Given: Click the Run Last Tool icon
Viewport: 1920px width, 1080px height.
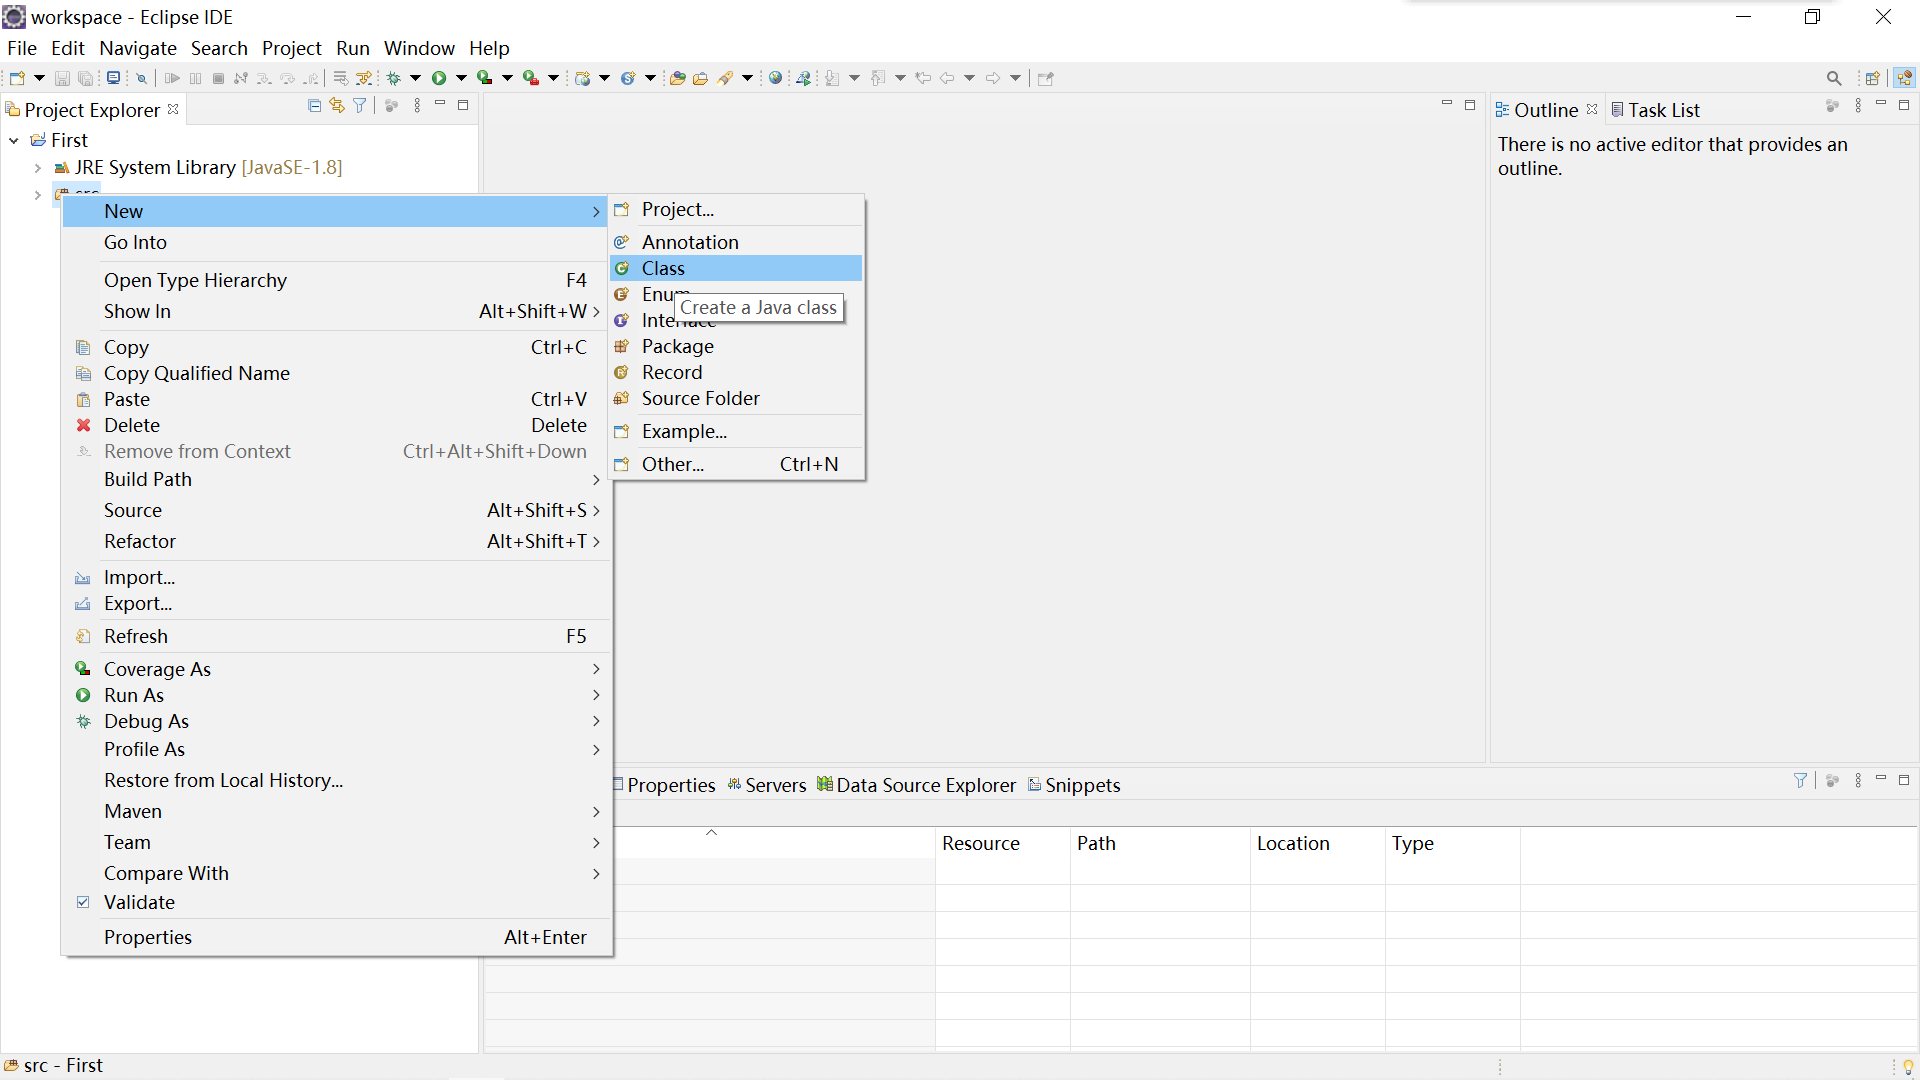Looking at the screenshot, I should point(530,78).
